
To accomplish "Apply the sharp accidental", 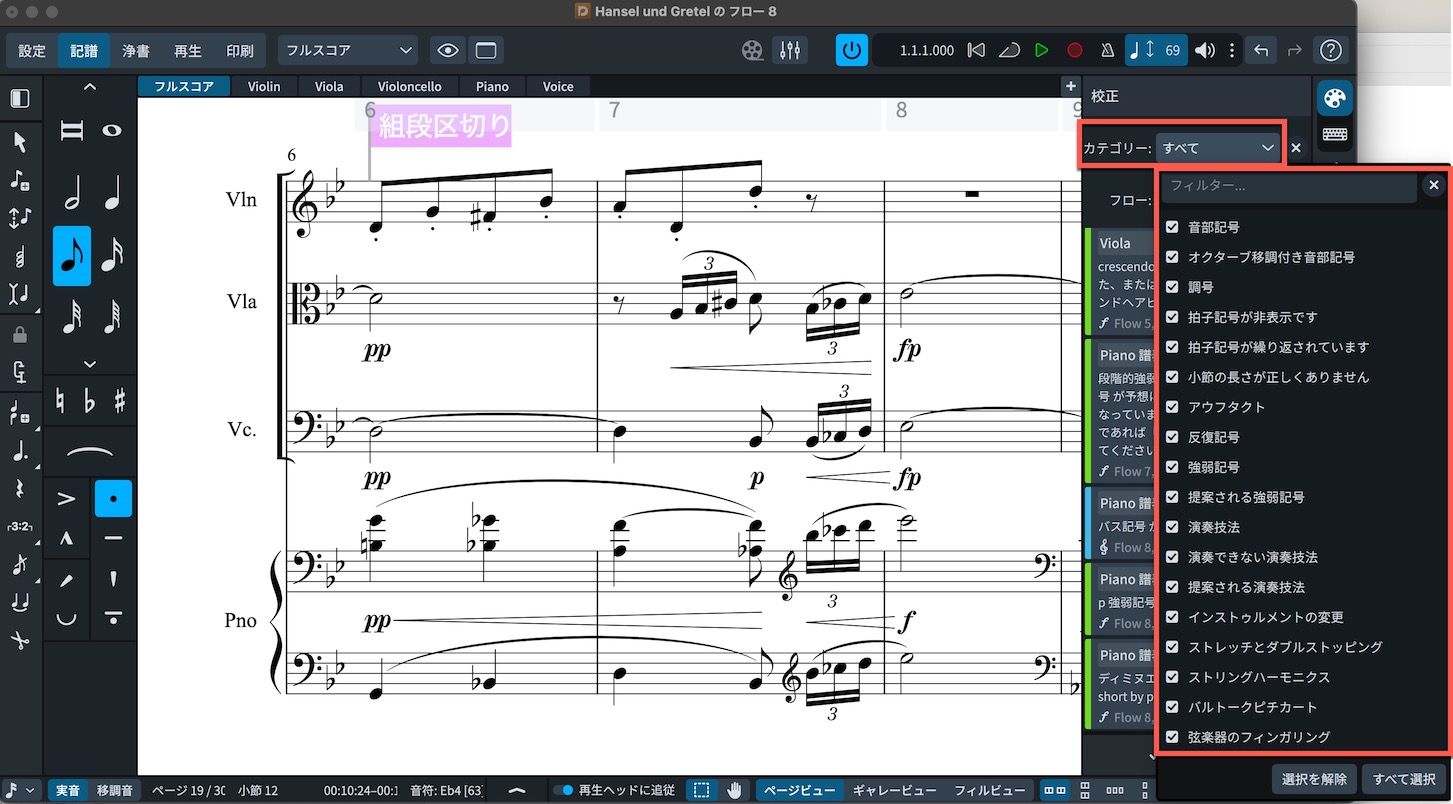I will (120, 402).
